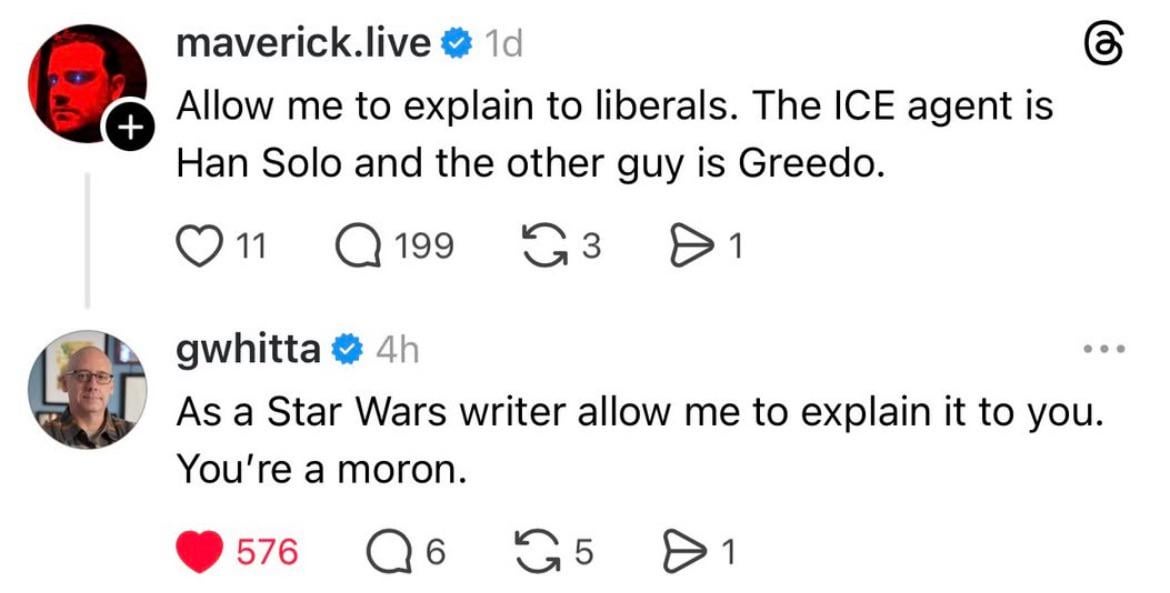1170x593 pixels.
Task: Open the maverick.live username link
Action: click(x=303, y=43)
